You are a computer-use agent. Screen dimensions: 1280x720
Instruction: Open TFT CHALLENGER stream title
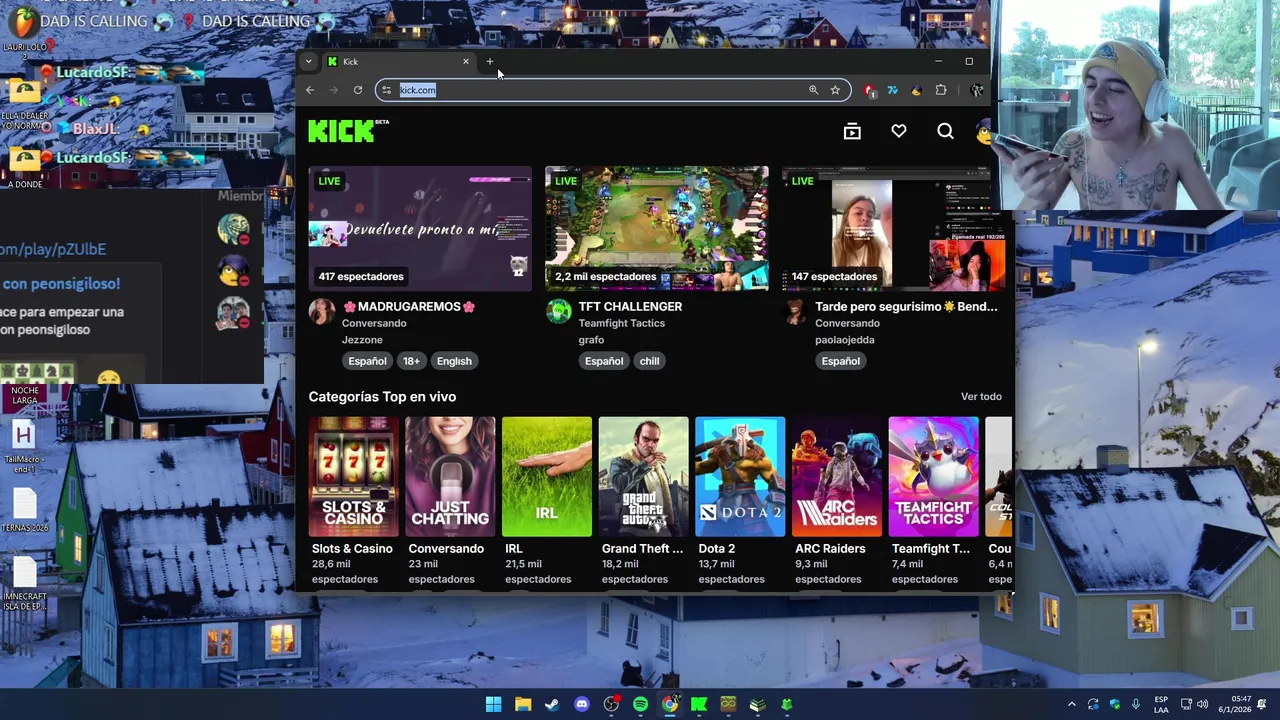coord(630,307)
